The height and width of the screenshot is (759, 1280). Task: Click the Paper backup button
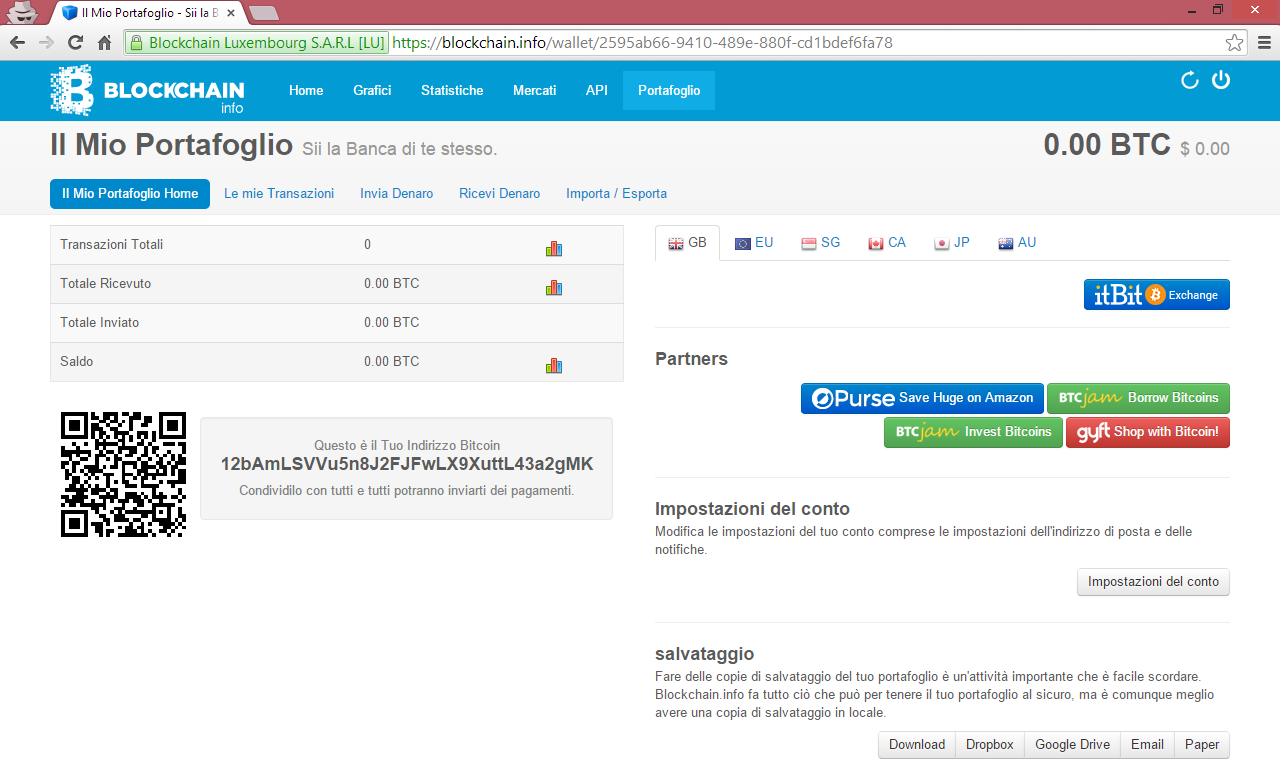point(1202,745)
